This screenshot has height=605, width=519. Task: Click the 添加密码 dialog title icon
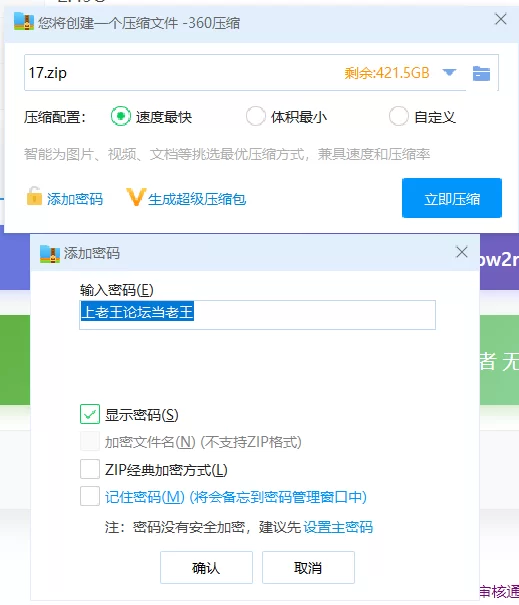pyautogui.click(x=50, y=254)
